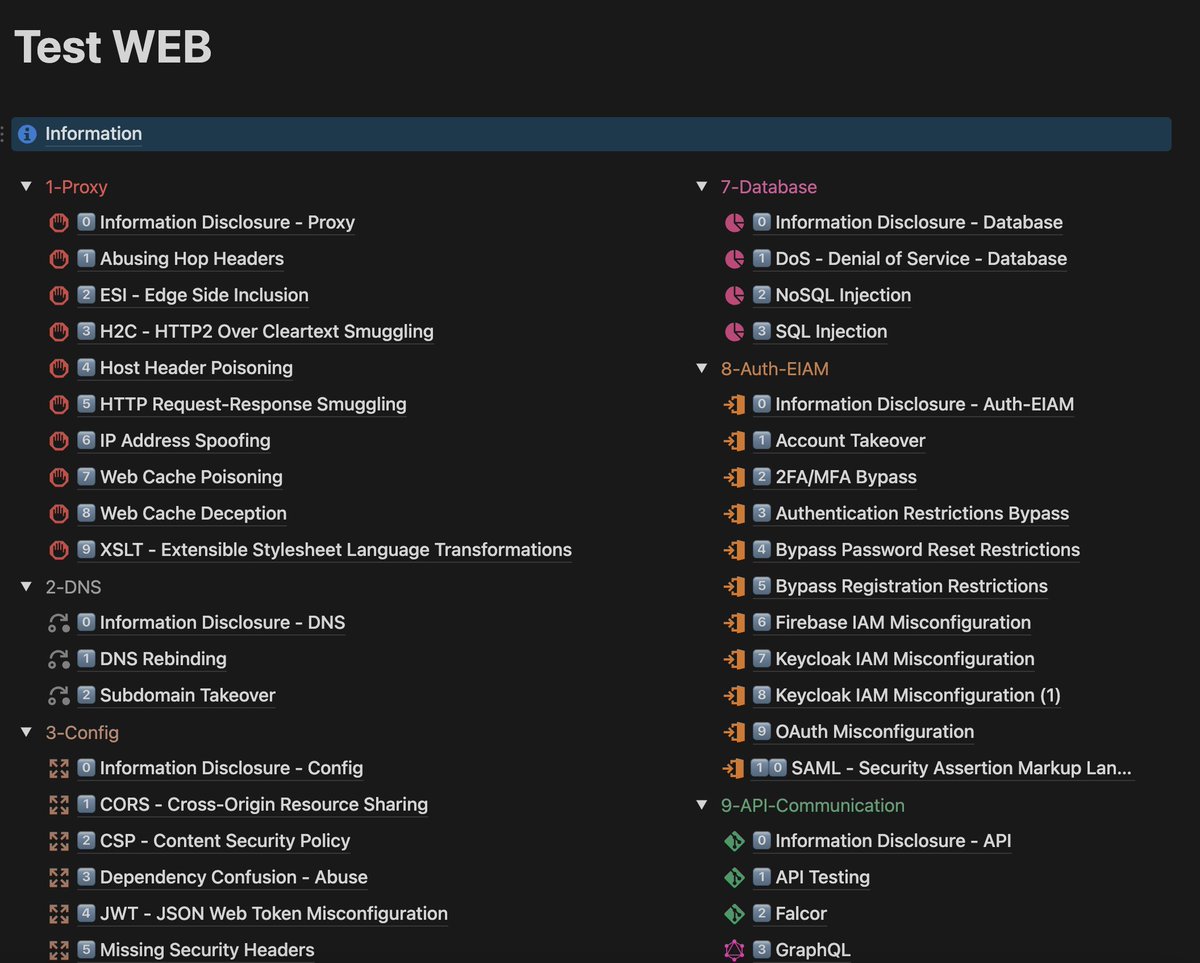Collapse the 7-Database toggle section

click(x=702, y=187)
